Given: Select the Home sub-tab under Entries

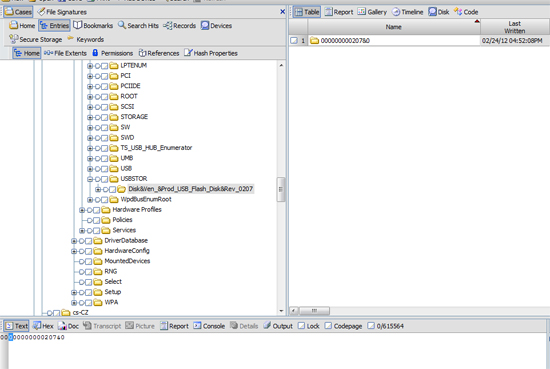Looking at the screenshot, I should pyautogui.click(x=27, y=53).
